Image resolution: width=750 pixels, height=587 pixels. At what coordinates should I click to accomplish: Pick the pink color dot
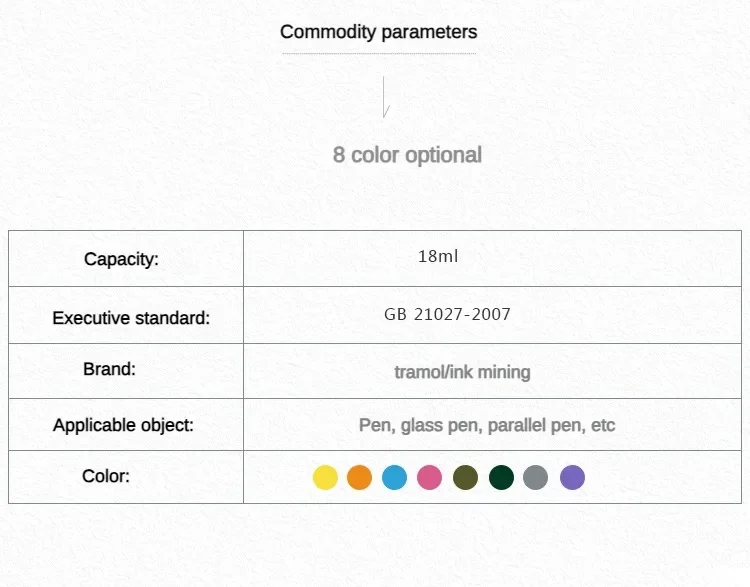point(429,478)
